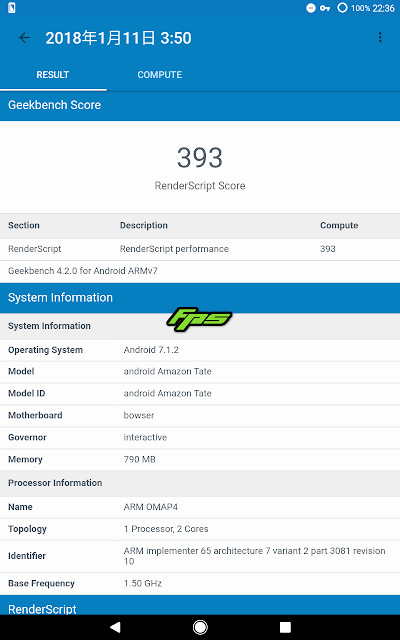Tap the bowser motherboard value
This screenshot has width=400, height=640.
(x=139, y=416)
